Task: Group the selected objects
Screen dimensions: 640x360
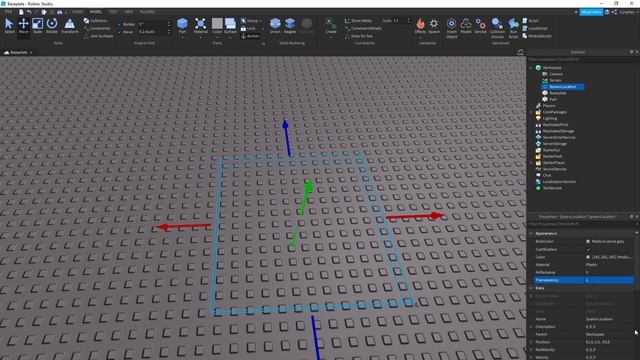Action: 250,20
